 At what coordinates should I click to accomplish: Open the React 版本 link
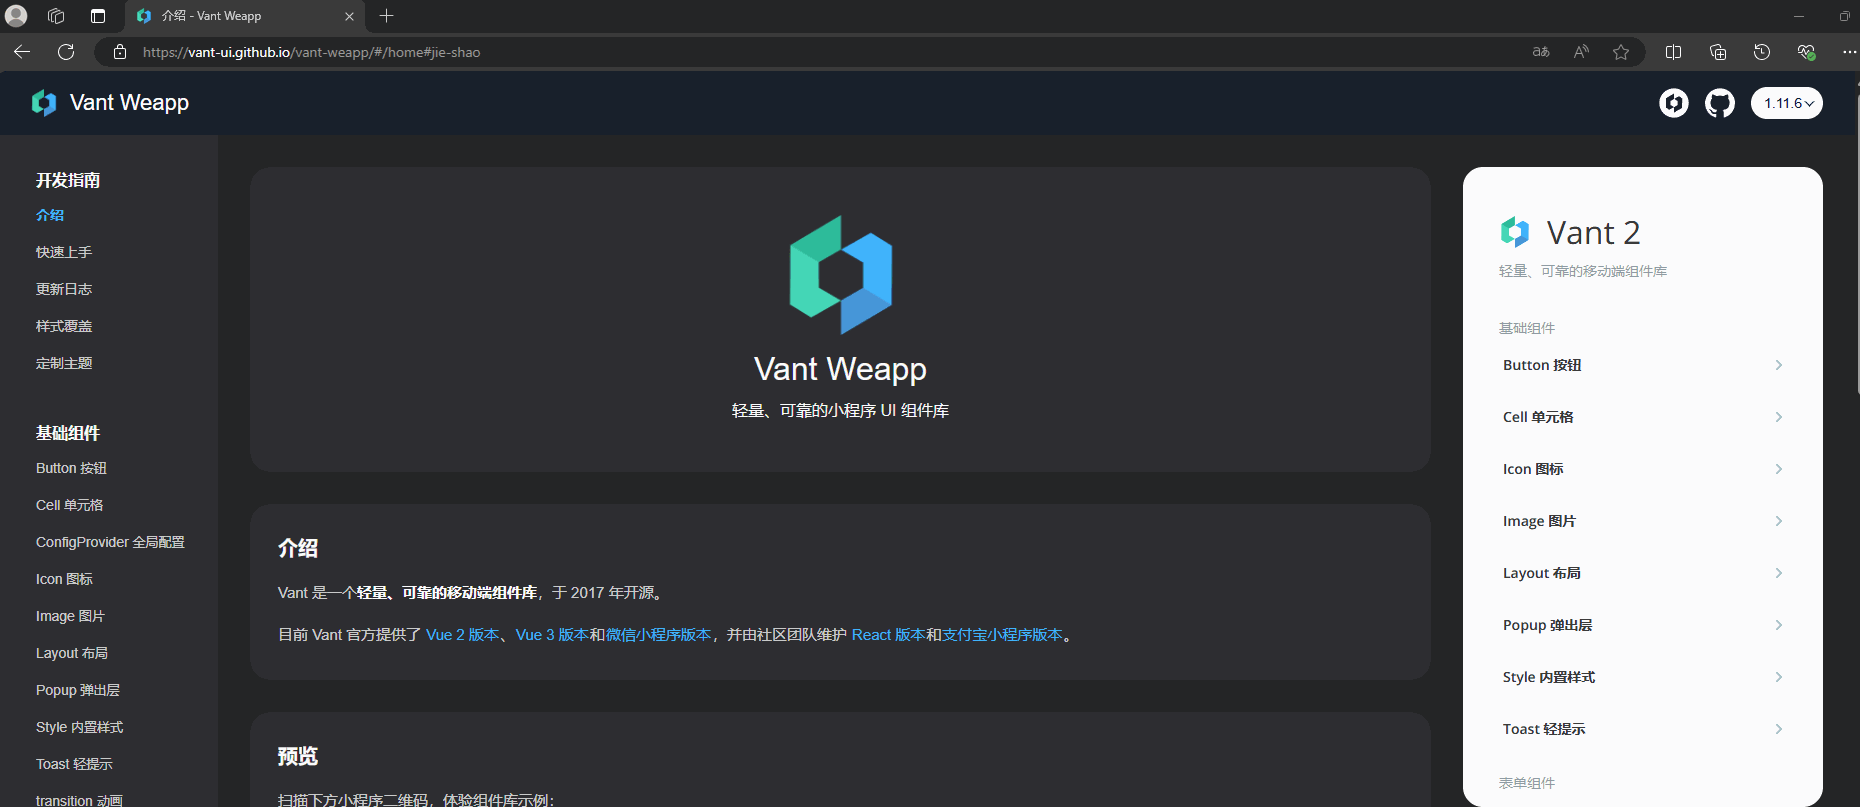point(888,635)
